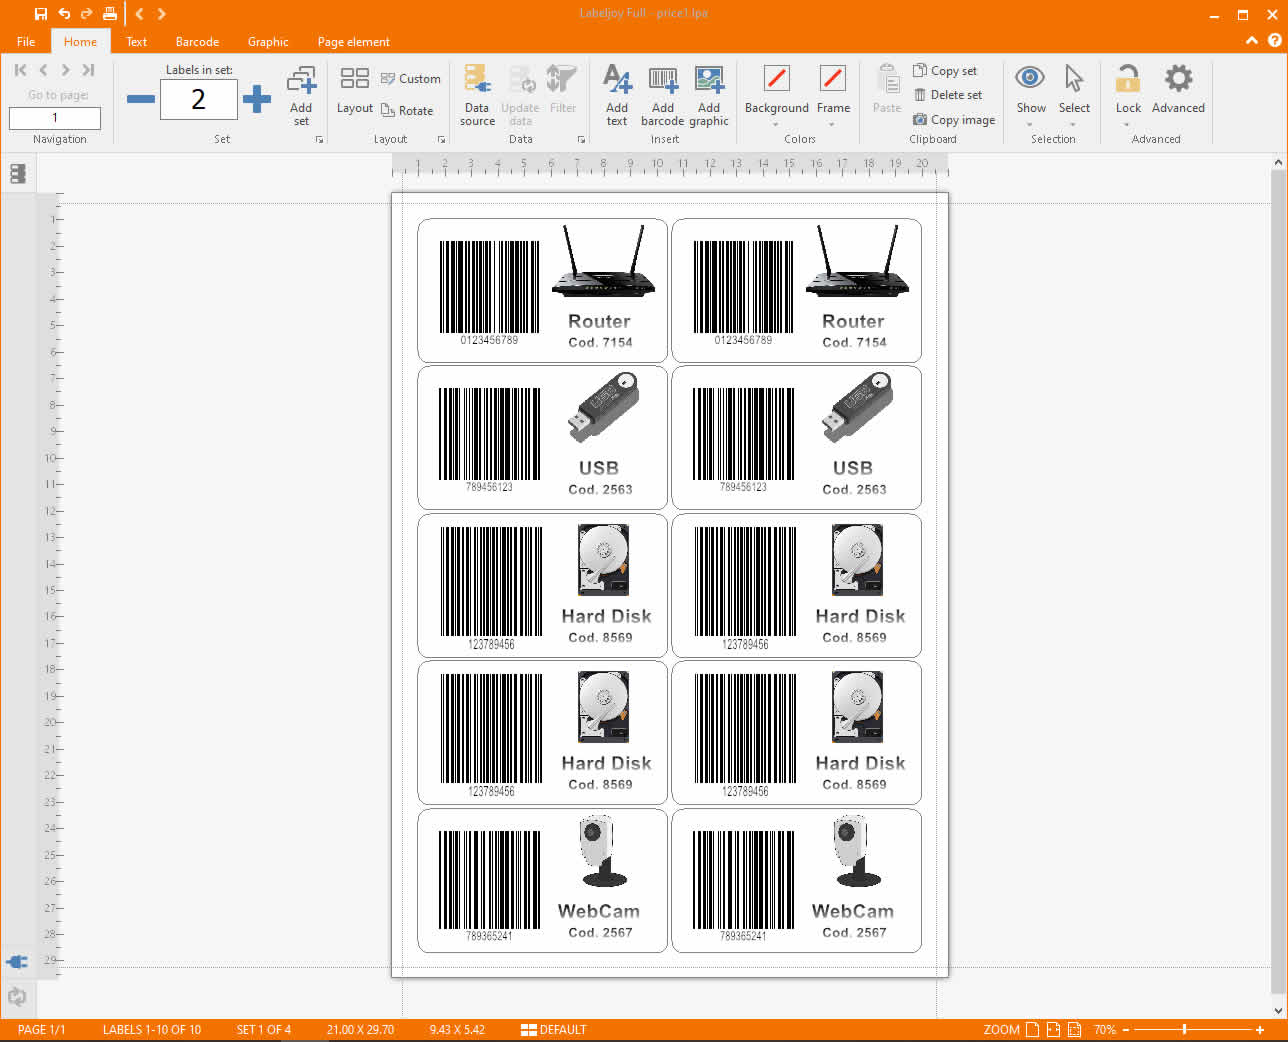Viewport: 1288px width, 1042px height.
Task: Click zoom in plus in status bar
Action: [1260, 1030]
